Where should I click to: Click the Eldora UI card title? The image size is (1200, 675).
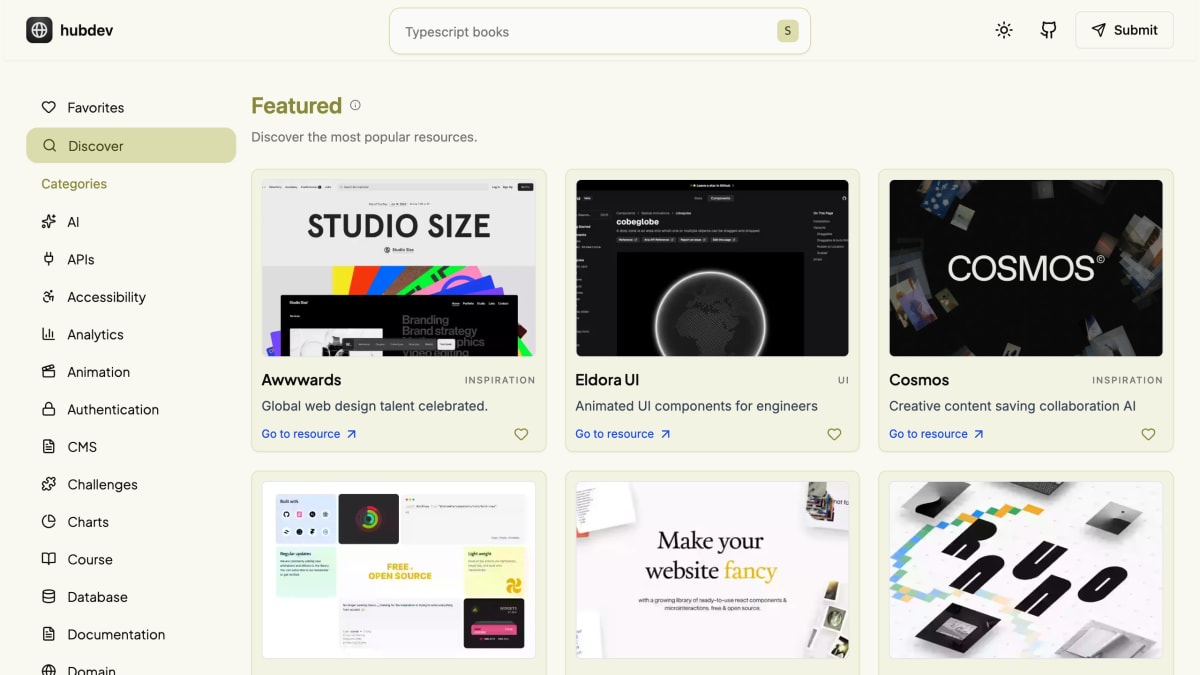607,380
